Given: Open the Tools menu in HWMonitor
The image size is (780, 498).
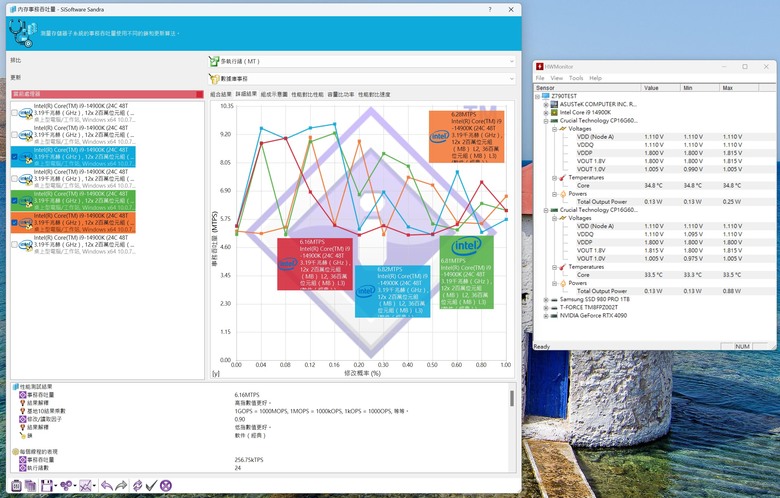Looking at the screenshot, I should pyautogui.click(x=576, y=78).
